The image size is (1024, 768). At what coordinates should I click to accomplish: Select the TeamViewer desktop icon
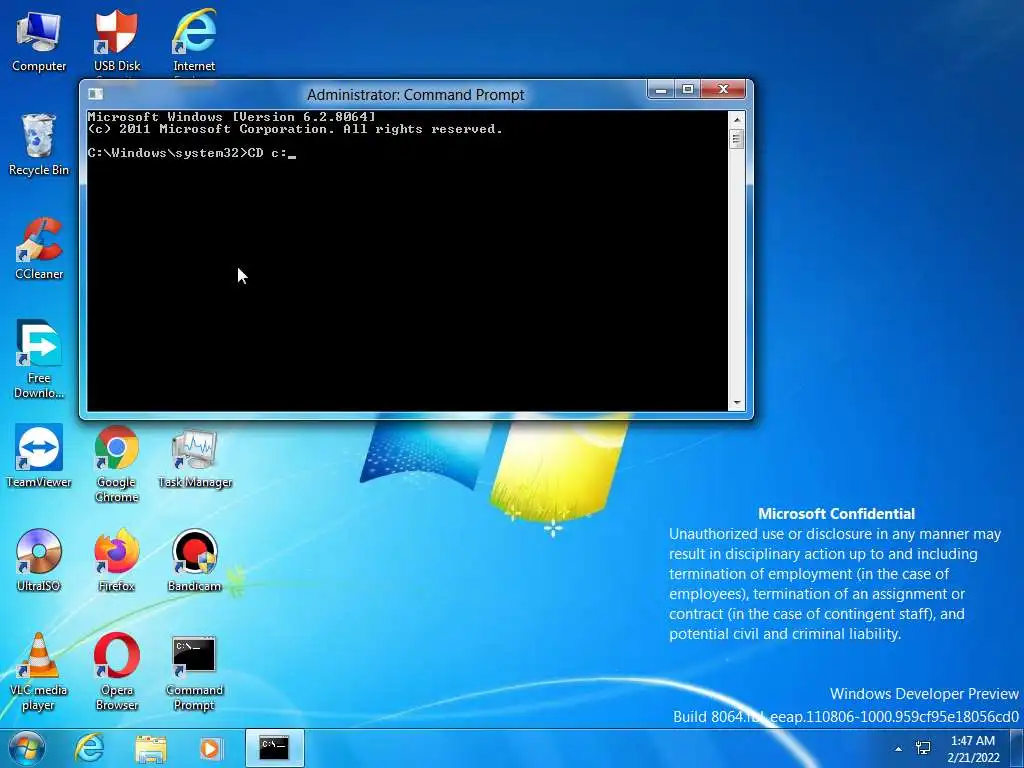coord(39,456)
